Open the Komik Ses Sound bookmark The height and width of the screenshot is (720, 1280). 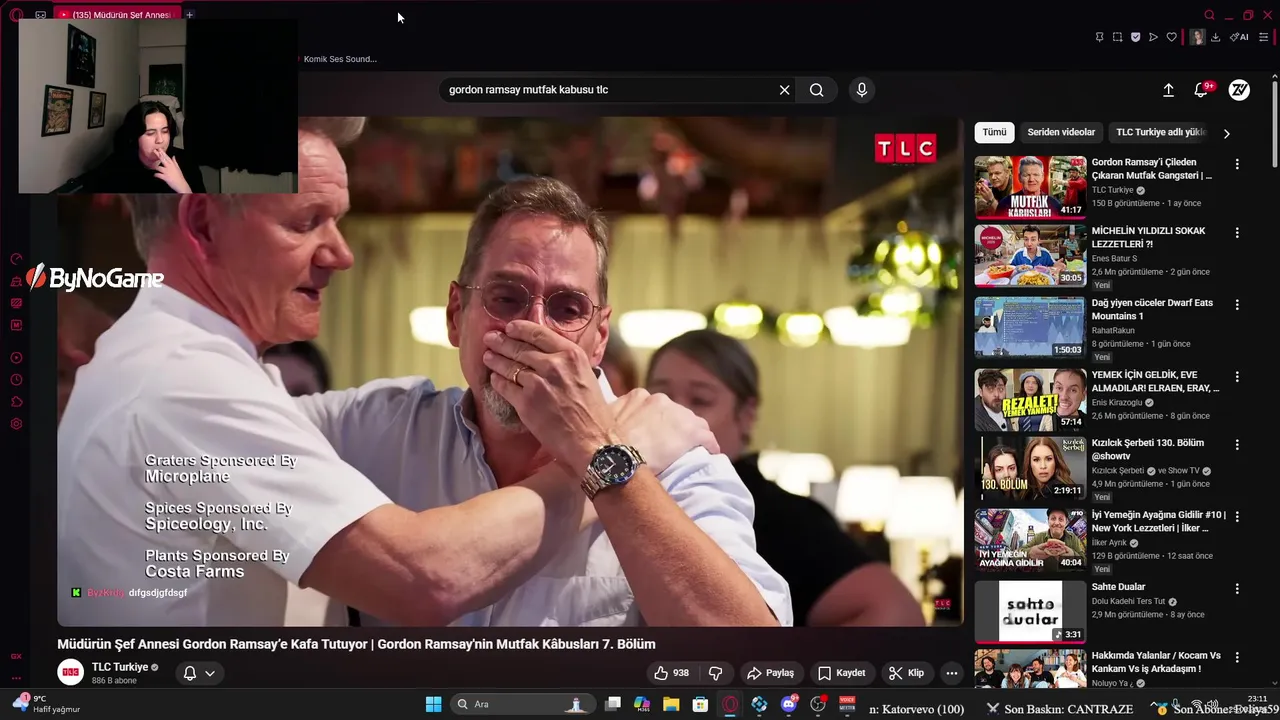point(340,59)
